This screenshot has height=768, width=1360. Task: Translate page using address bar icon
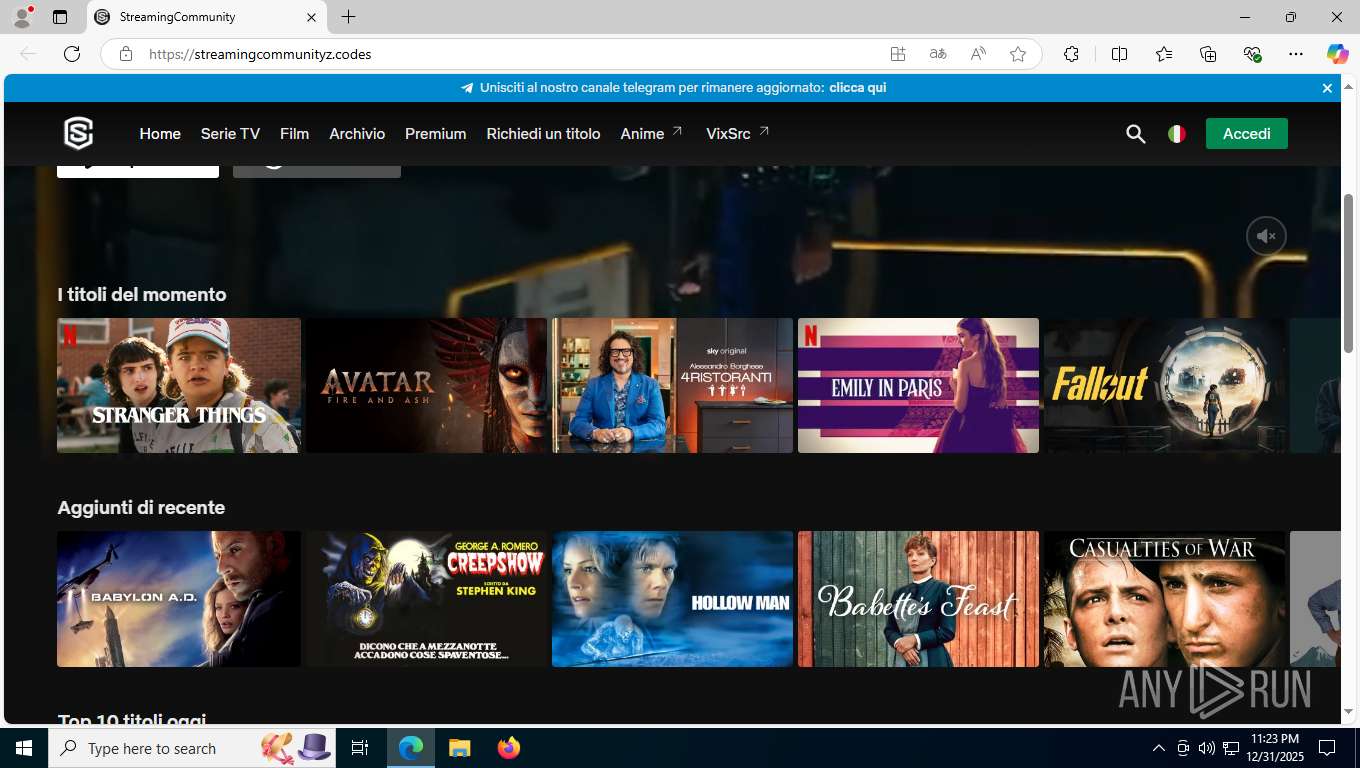(x=938, y=54)
